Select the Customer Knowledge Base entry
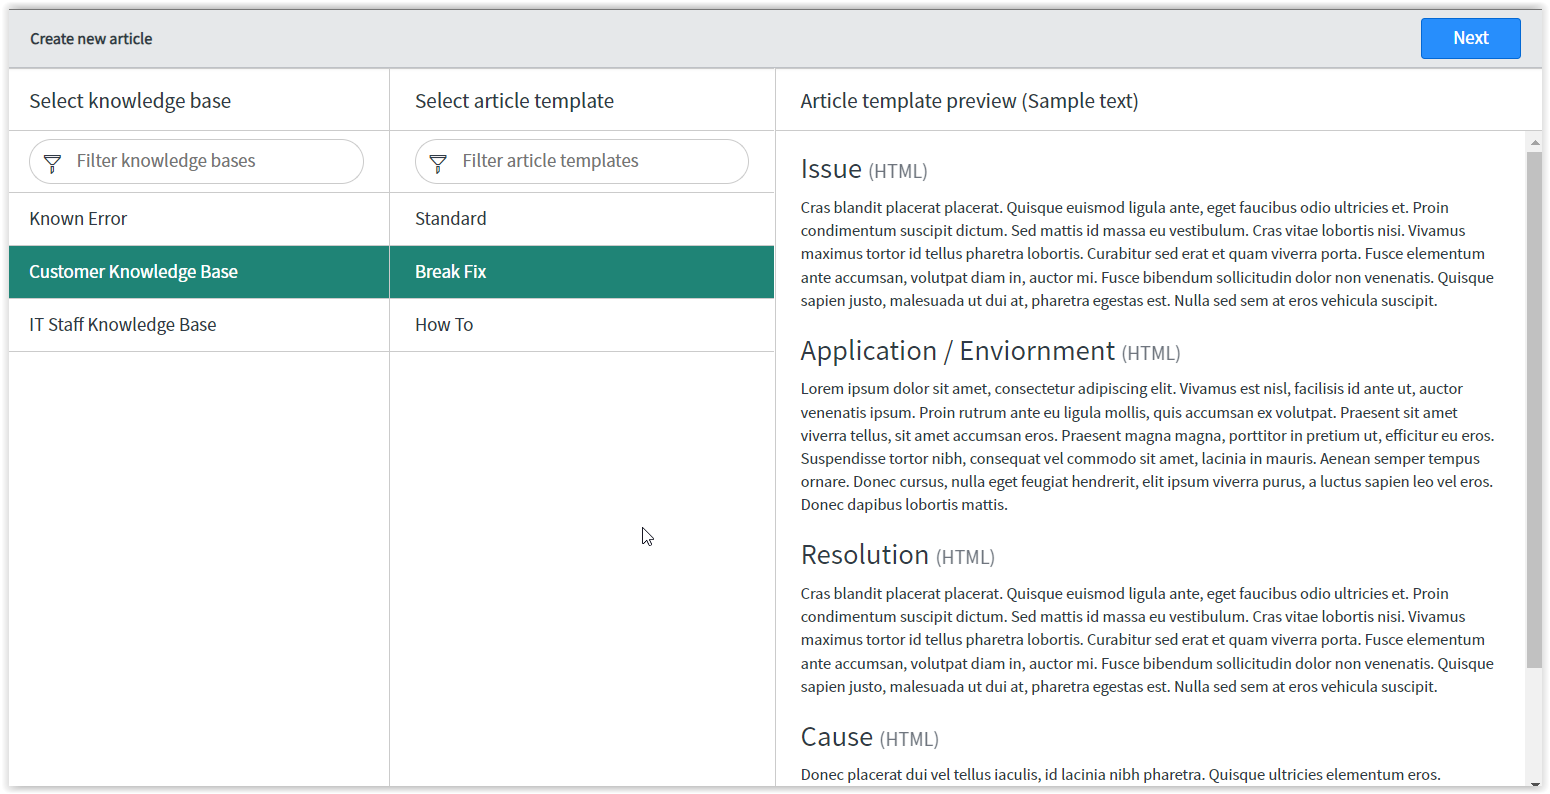Viewport: 1550px width, 794px height. [134, 271]
